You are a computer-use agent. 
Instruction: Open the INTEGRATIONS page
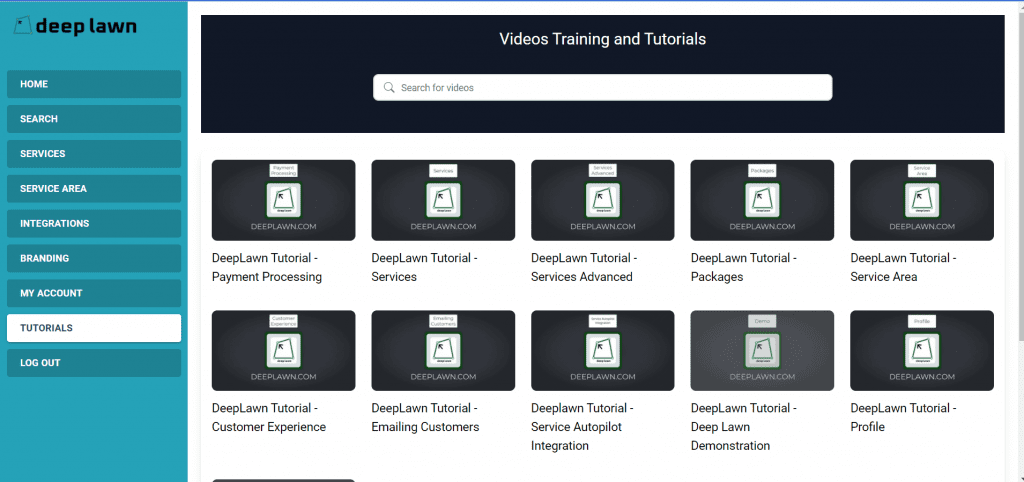point(94,223)
